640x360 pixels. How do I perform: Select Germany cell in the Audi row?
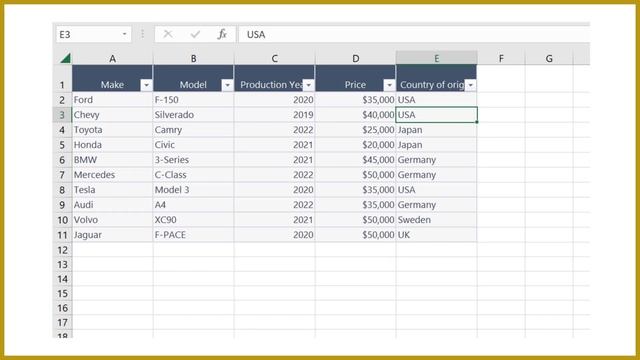(436, 205)
